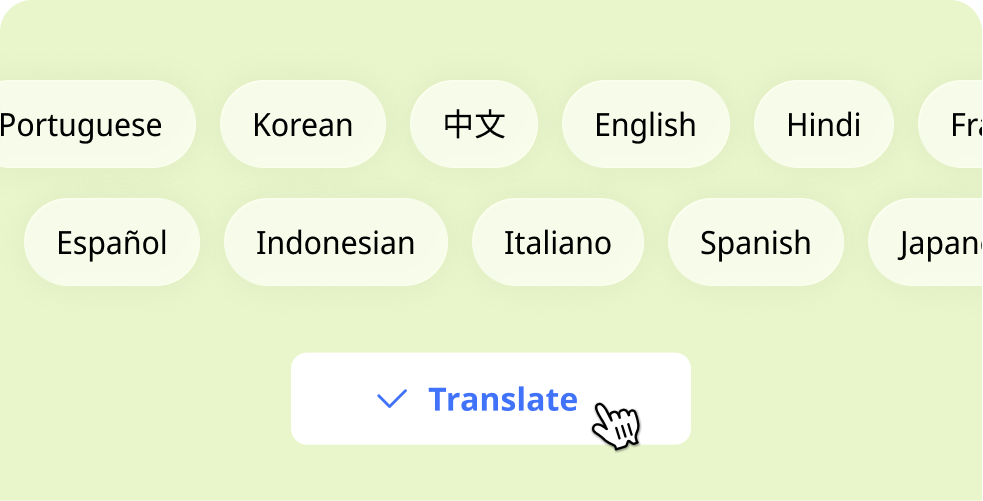This screenshot has width=983, height=501.
Task: Click the Italiano pill in the second row
Action: pyautogui.click(x=557, y=243)
